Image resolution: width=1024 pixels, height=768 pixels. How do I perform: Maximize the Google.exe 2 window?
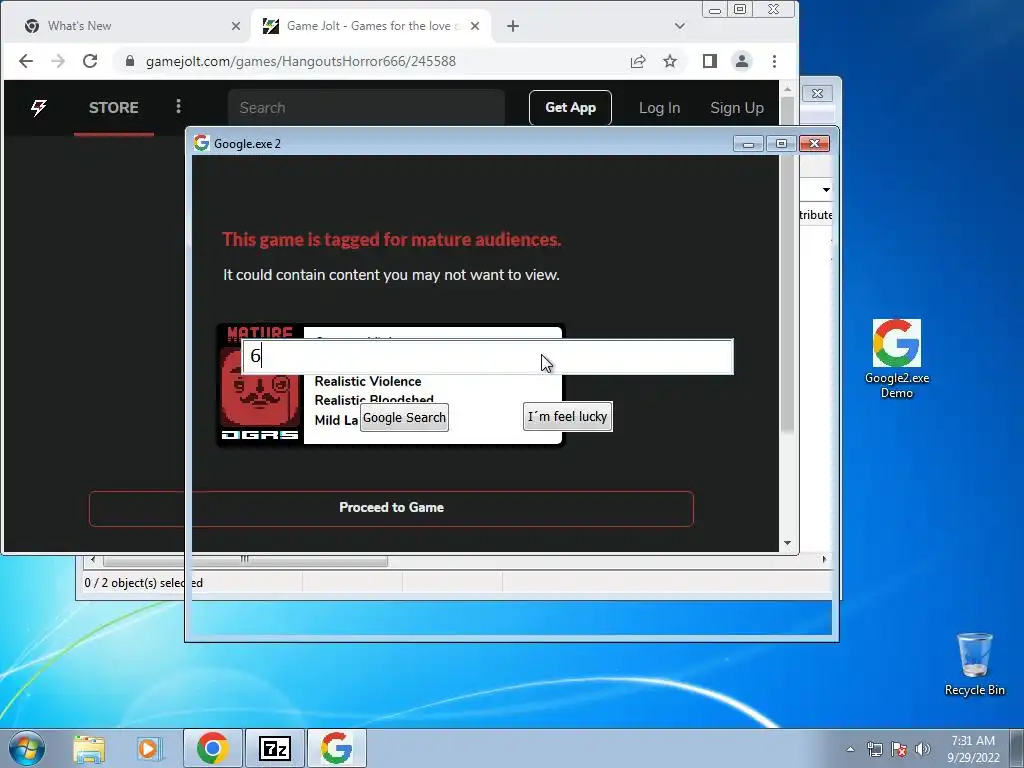[781, 144]
